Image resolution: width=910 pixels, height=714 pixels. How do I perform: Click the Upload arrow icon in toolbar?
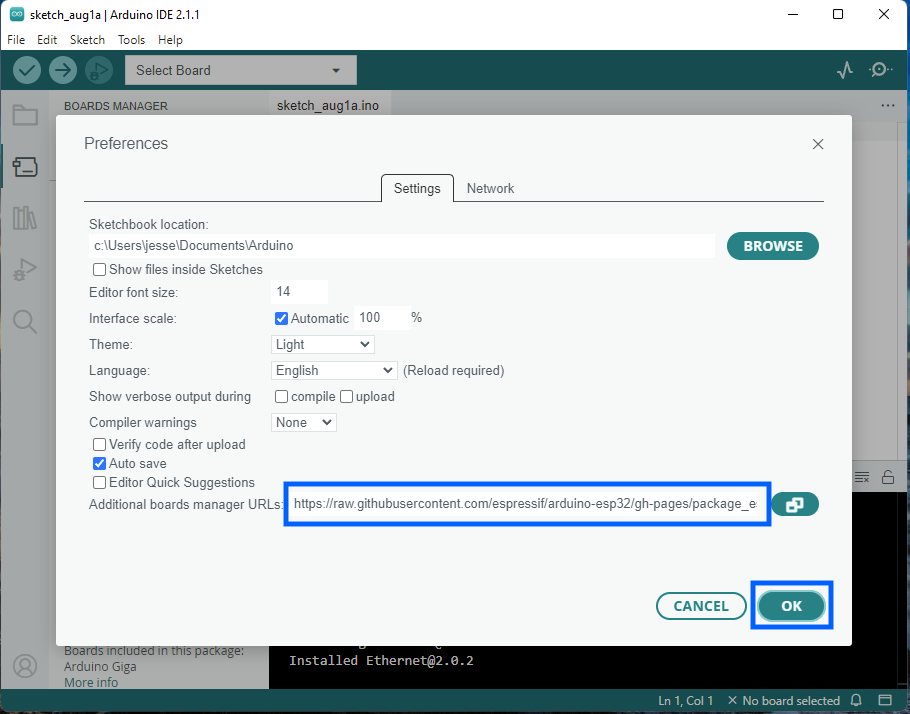[63, 70]
